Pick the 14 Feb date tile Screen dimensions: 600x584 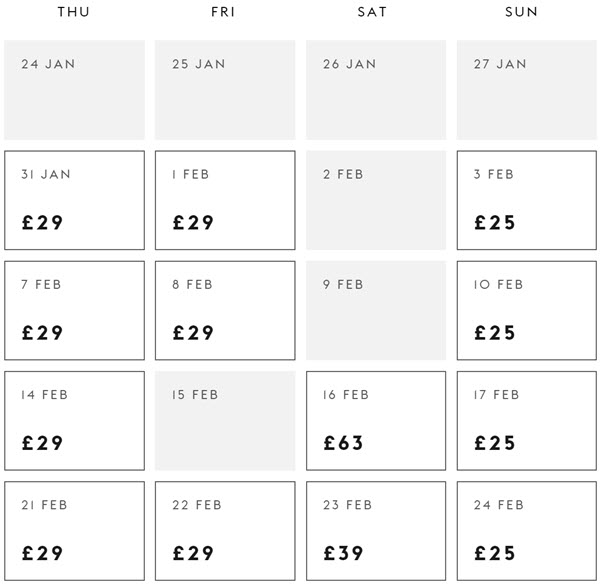75,421
